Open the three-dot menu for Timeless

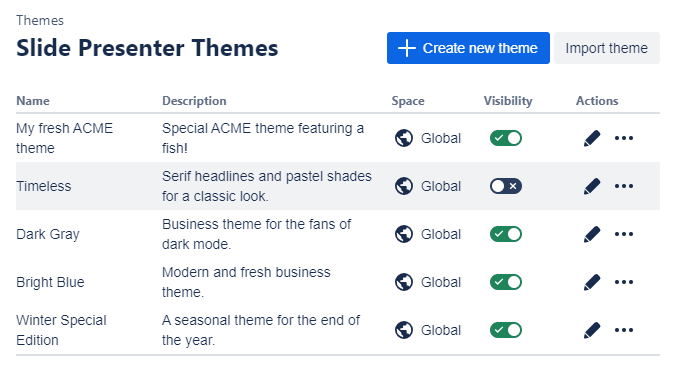tap(624, 186)
